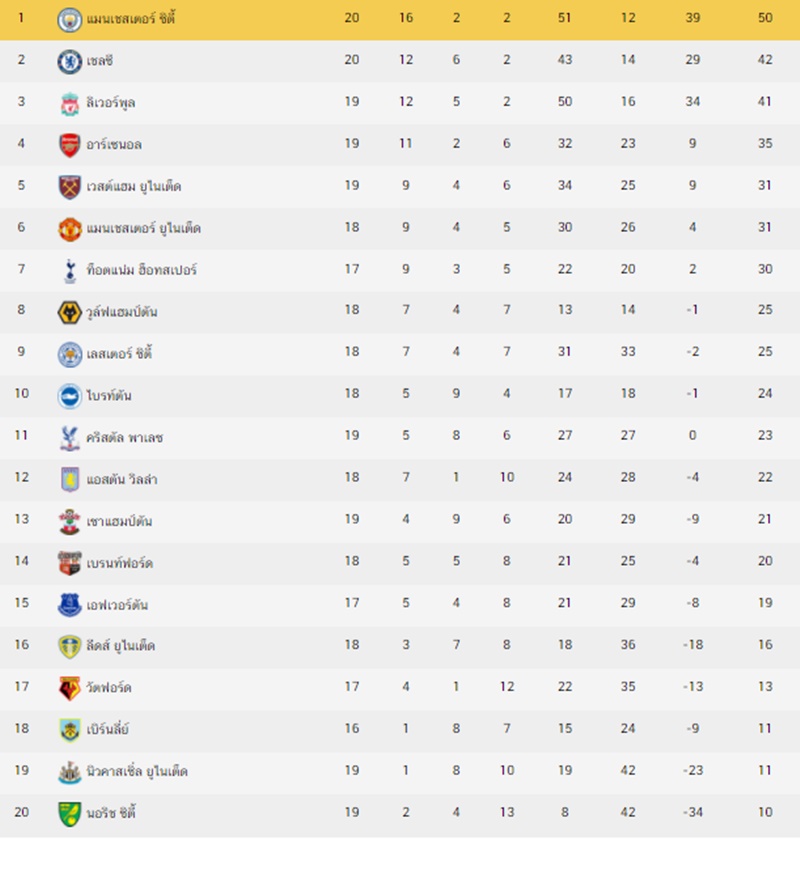Click the Brighton seagull crest
Screen dimensions: 800x873
(70, 396)
